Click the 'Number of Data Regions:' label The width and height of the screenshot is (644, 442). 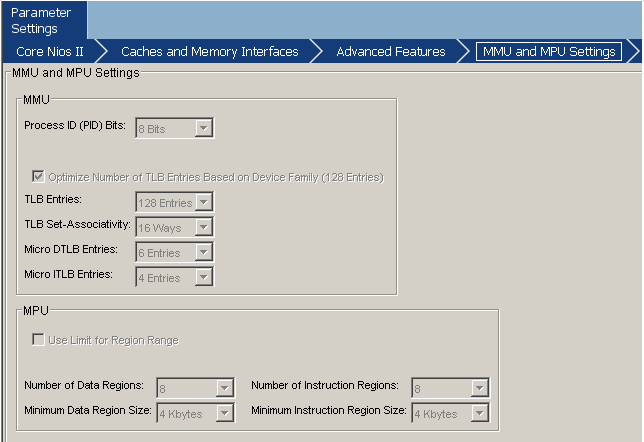click(84, 385)
